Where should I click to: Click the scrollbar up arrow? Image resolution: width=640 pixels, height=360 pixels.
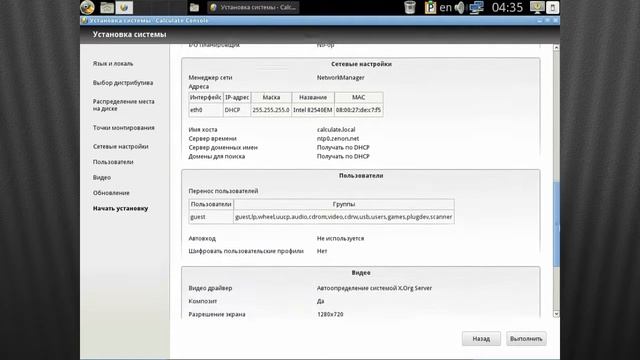(x=556, y=48)
